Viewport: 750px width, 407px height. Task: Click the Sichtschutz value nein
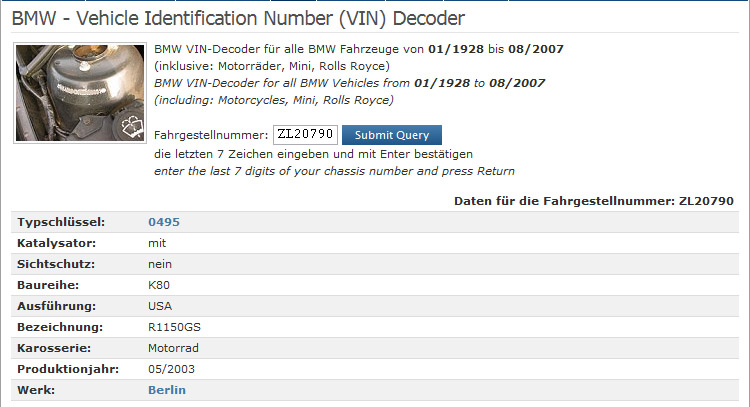[160, 264]
